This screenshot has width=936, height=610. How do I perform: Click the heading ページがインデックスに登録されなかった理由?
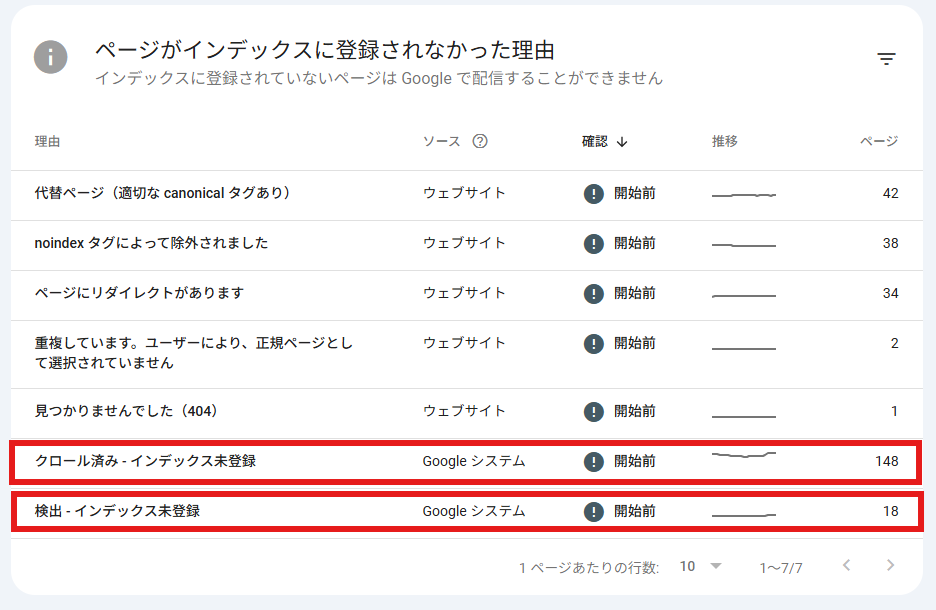325,50
